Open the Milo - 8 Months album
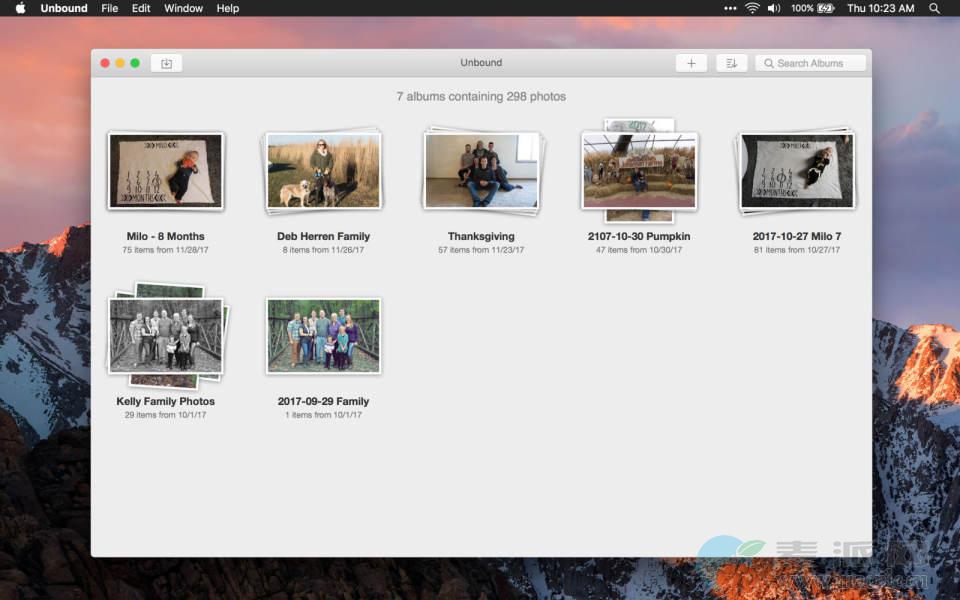The width and height of the screenshot is (960, 600). point(166,171)
